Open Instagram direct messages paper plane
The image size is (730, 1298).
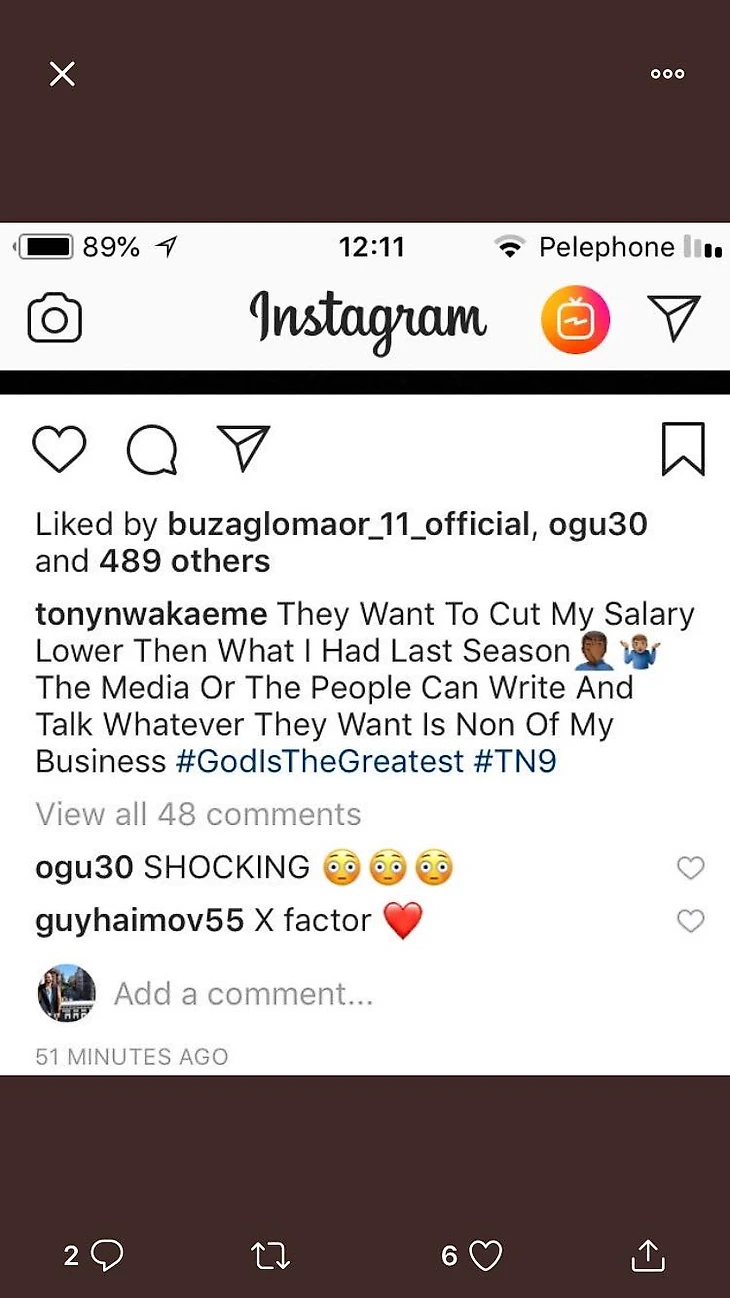tap(673, 318)
